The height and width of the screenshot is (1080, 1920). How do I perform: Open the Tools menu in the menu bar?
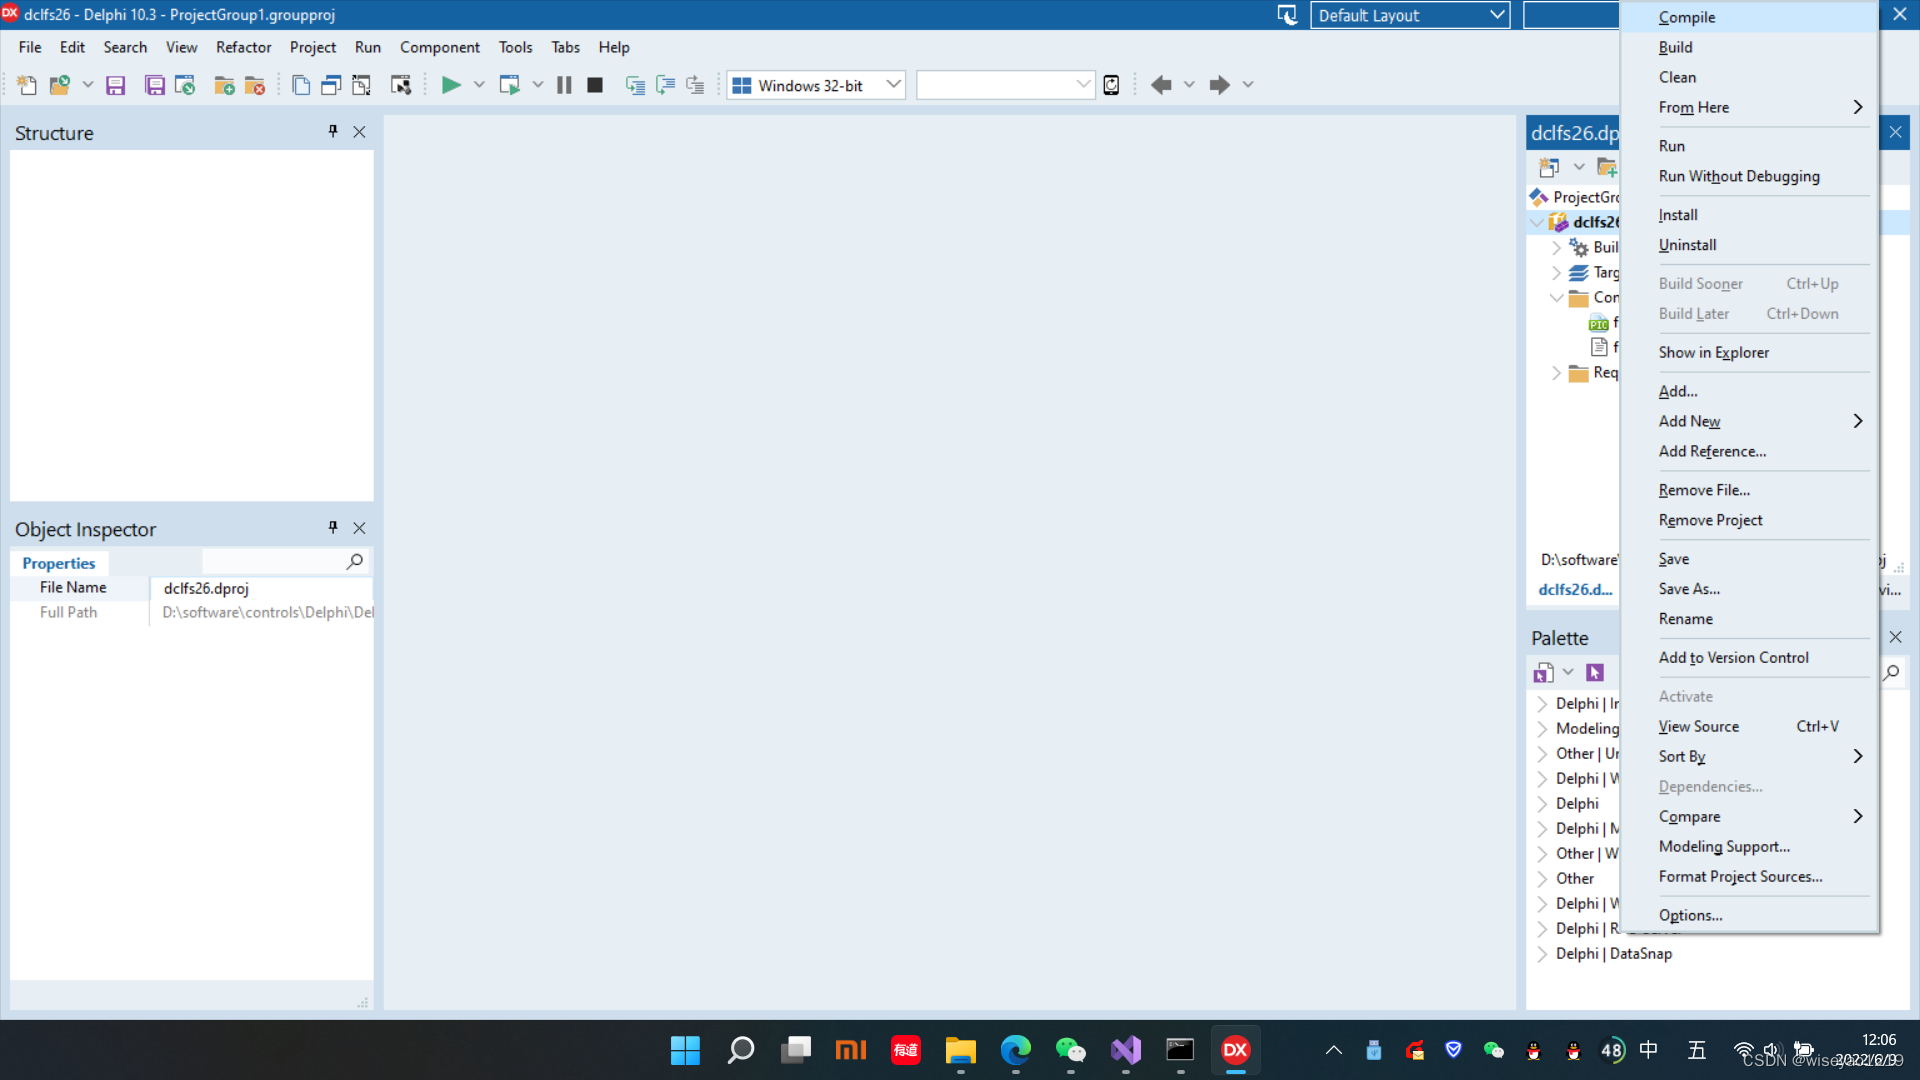point(516,47)
